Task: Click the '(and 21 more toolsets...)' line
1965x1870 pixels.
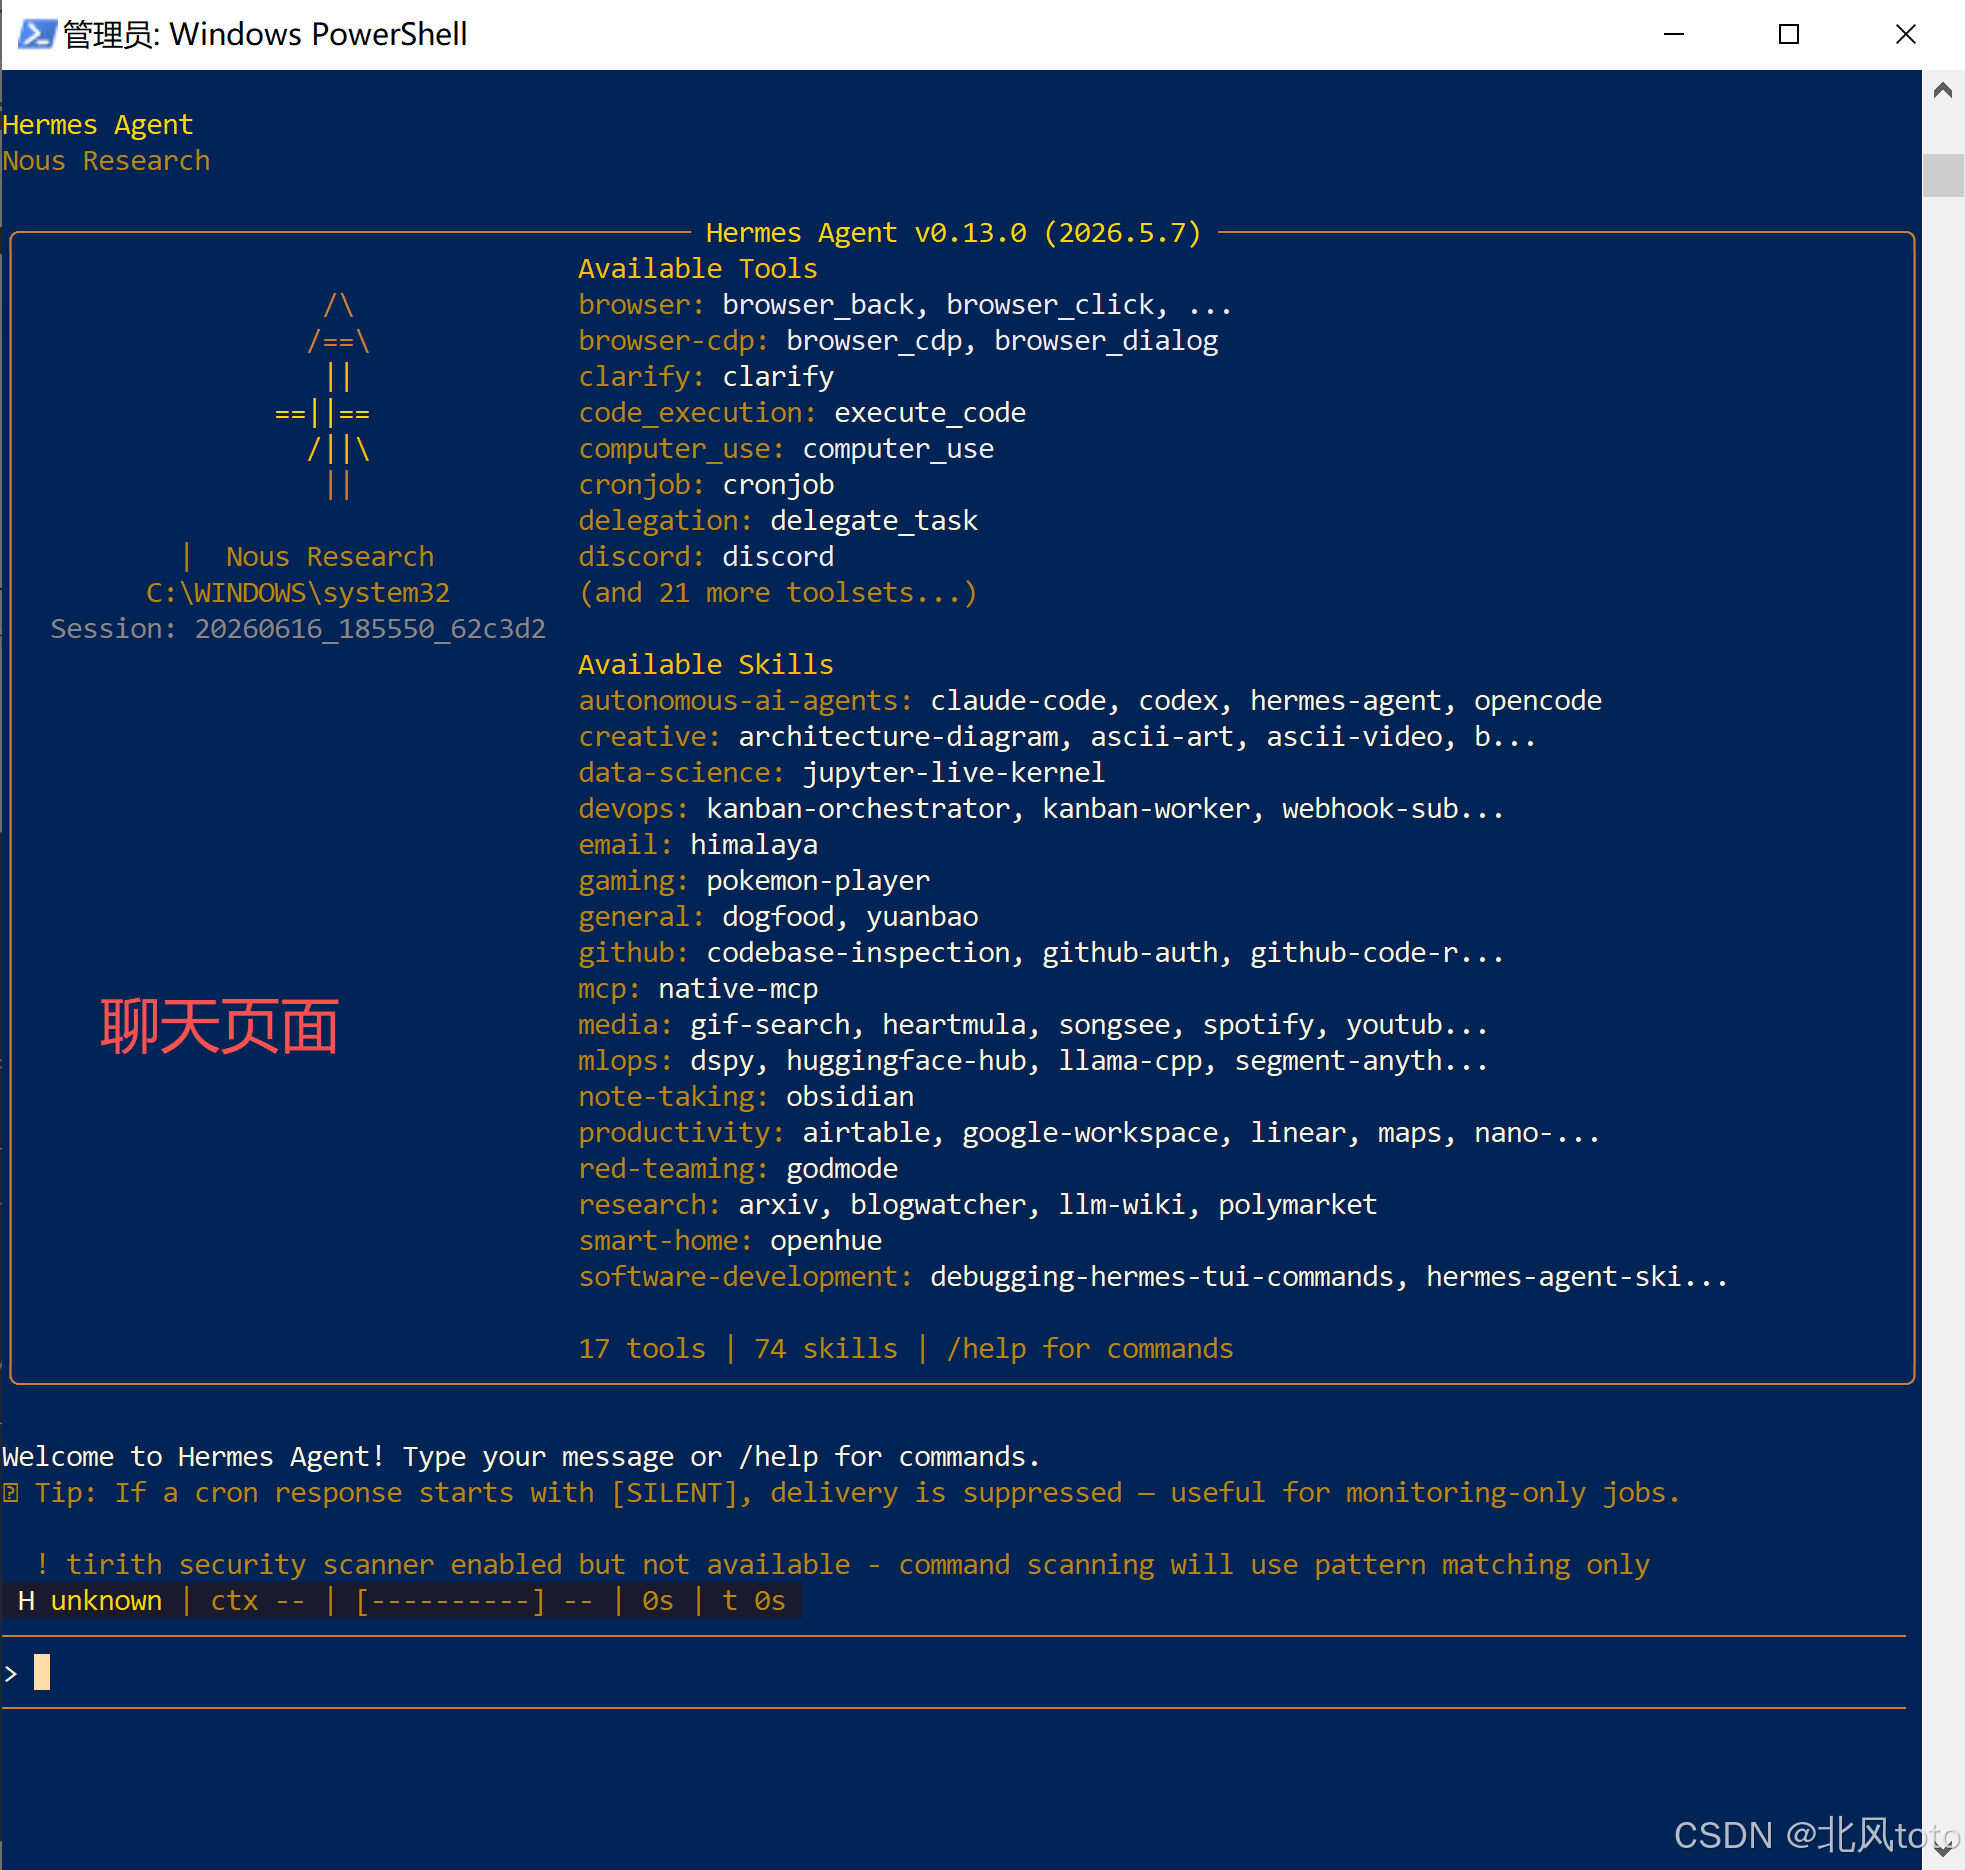Action: pyautogui.click(x=777, y=593)
